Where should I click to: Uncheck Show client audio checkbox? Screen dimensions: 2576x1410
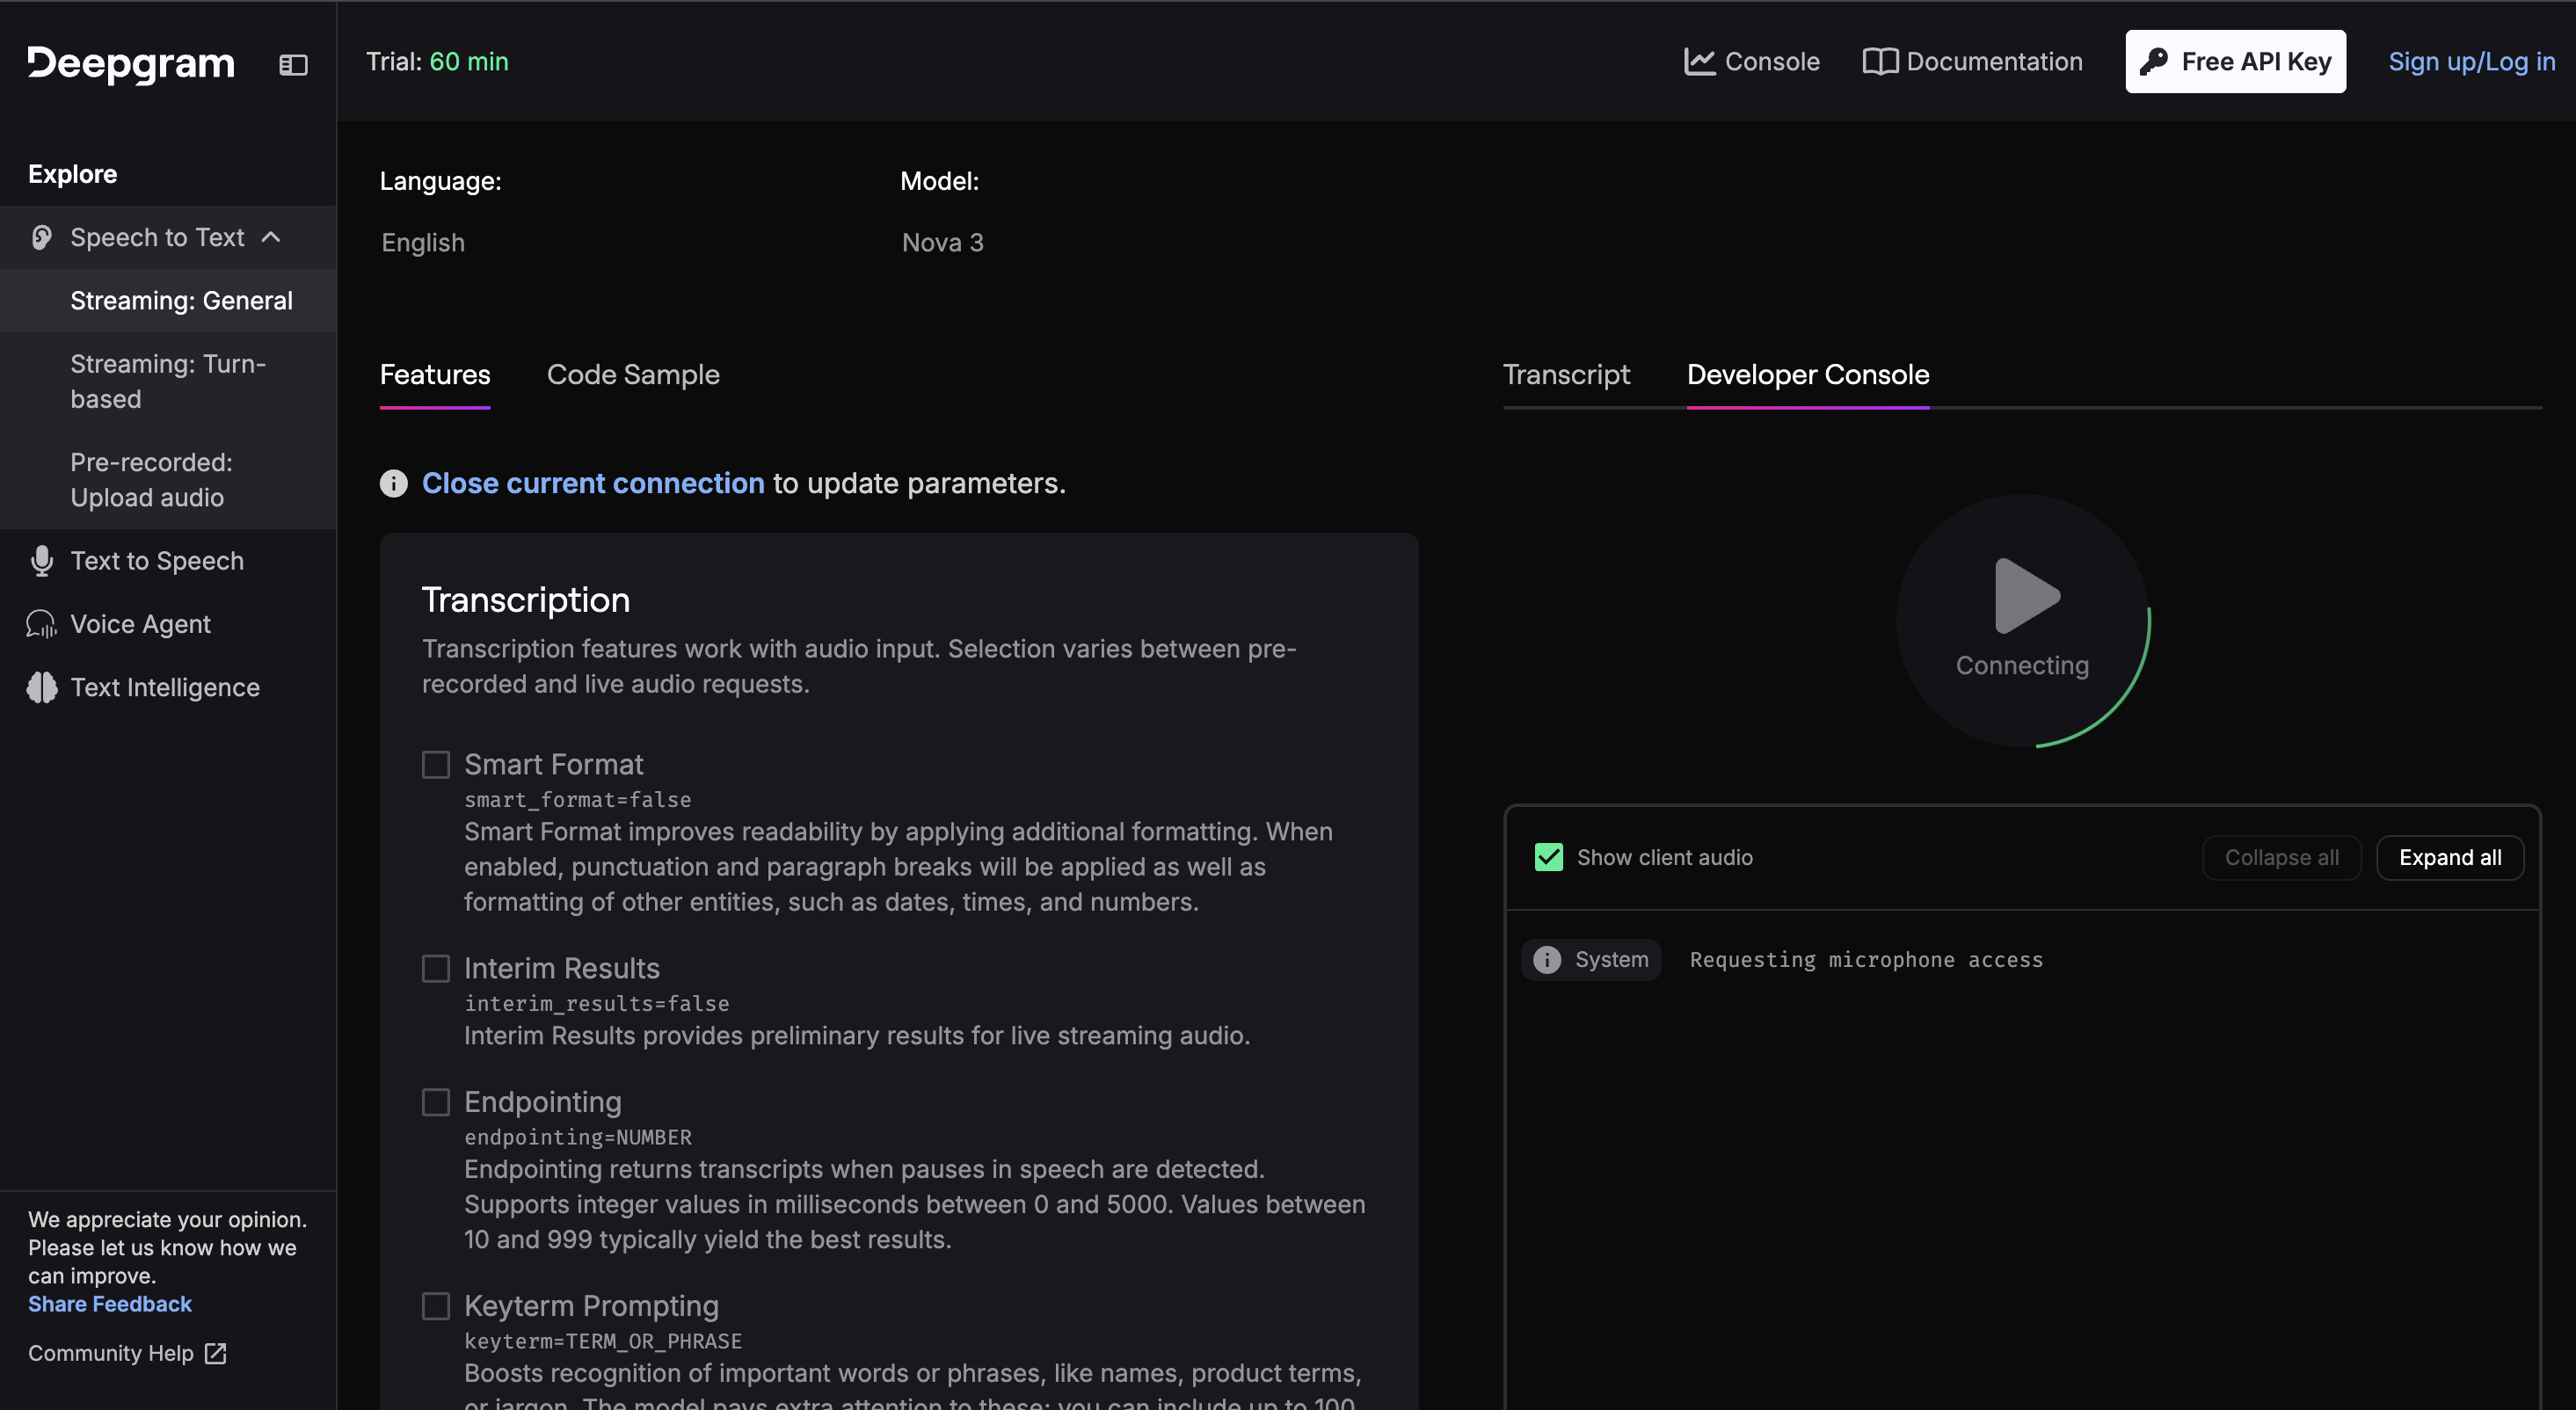[x=1549, y=858]
